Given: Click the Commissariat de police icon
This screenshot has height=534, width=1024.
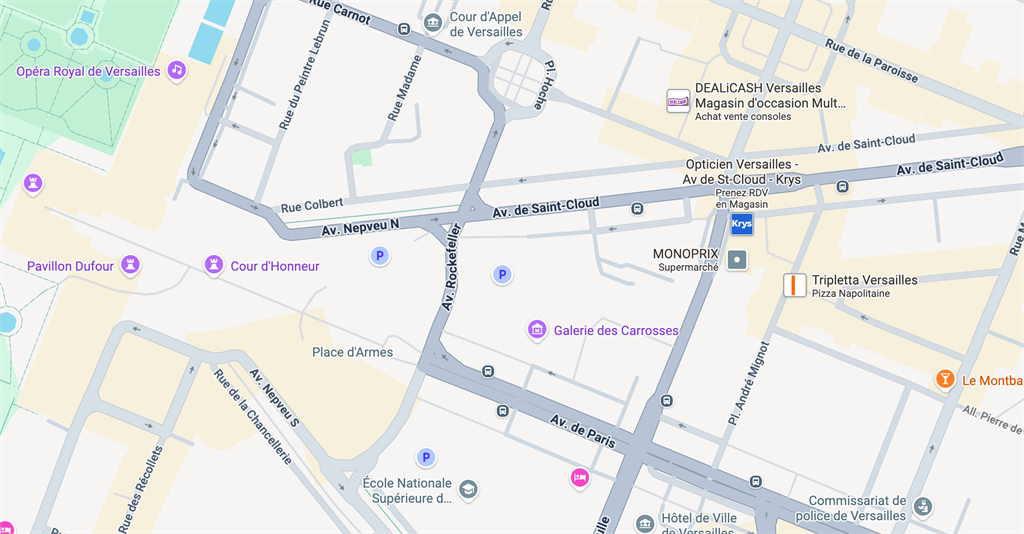Looking at the screenshot, I should click(922, 507).
